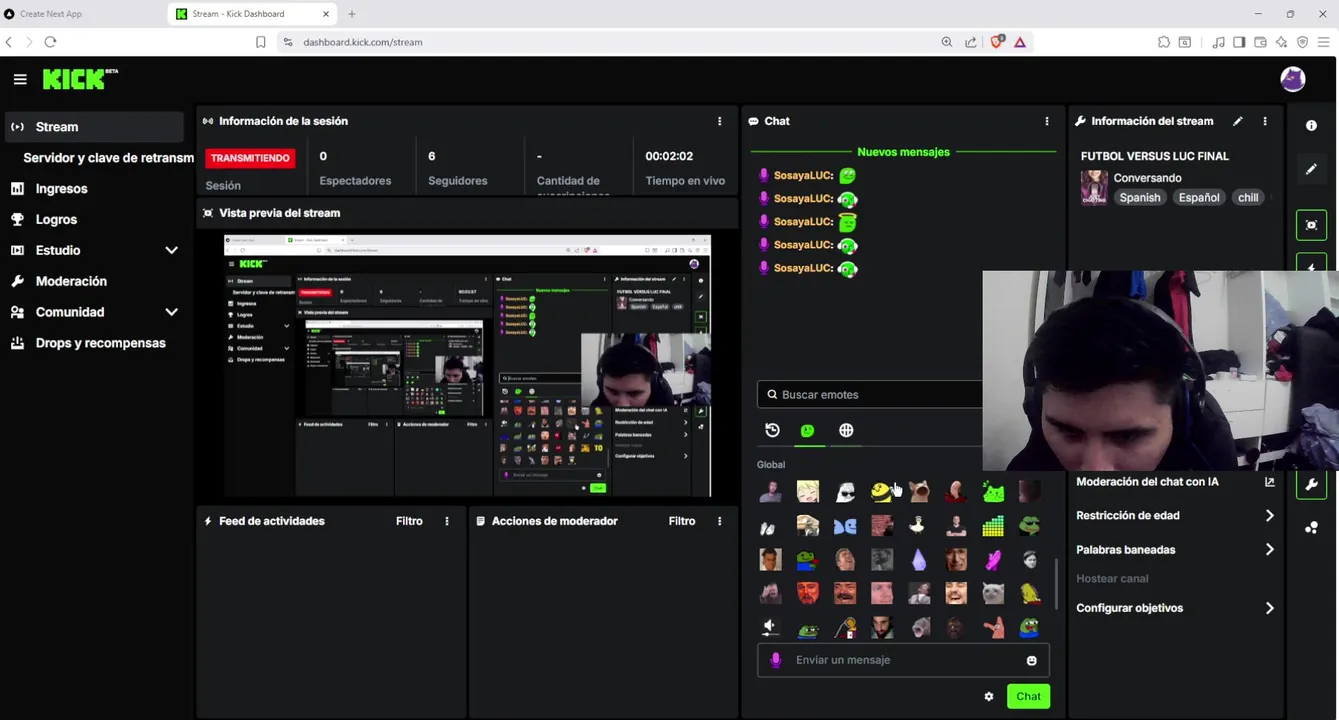
Task: Edit stream info with the pencil icon in header
Action: (1238, 121)
